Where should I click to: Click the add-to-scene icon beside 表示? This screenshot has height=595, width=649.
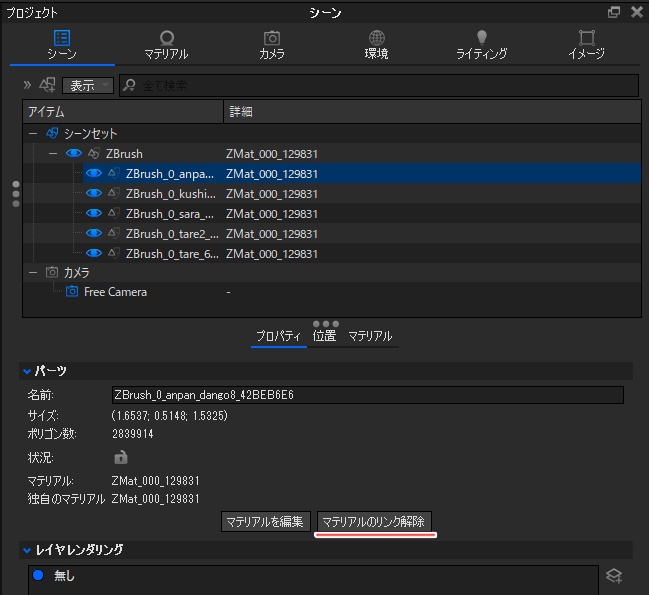[x=47, y=85]
